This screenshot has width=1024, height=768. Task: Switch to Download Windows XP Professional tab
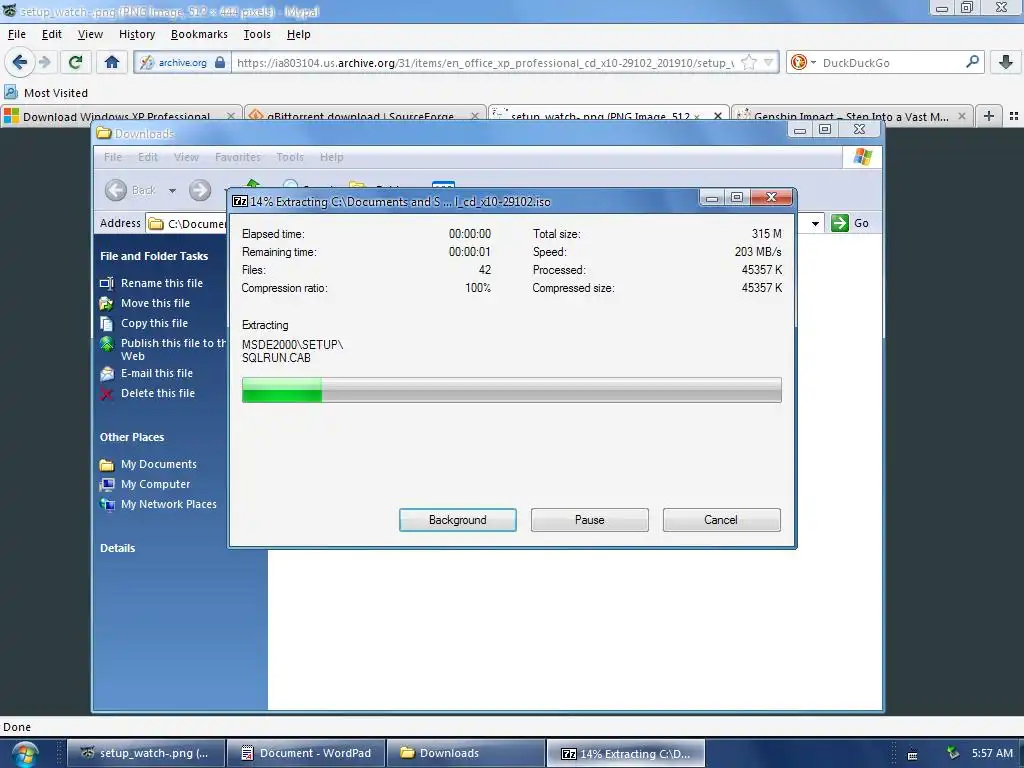click(121, 116)
